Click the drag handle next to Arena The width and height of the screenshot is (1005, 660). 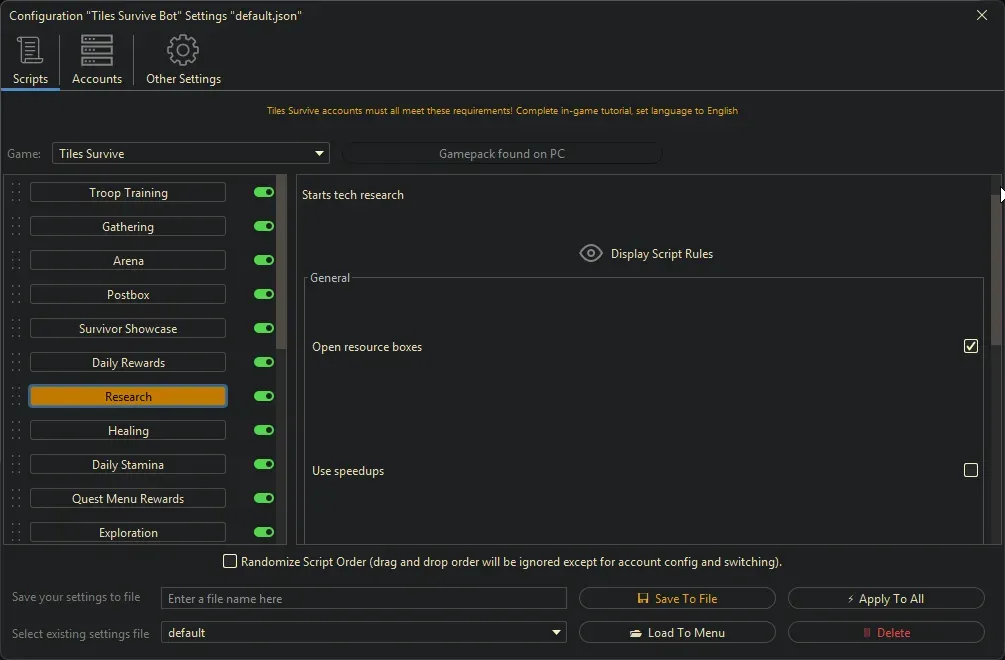(x=16, y=261)
